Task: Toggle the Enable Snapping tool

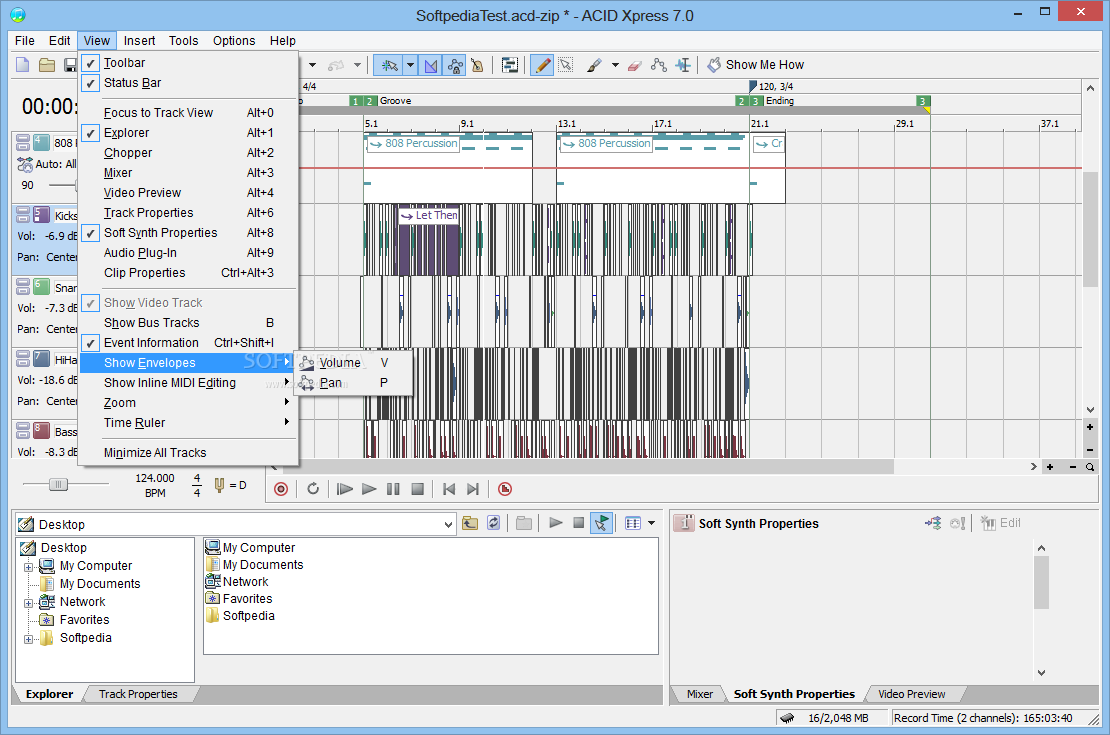Action: 389,65
